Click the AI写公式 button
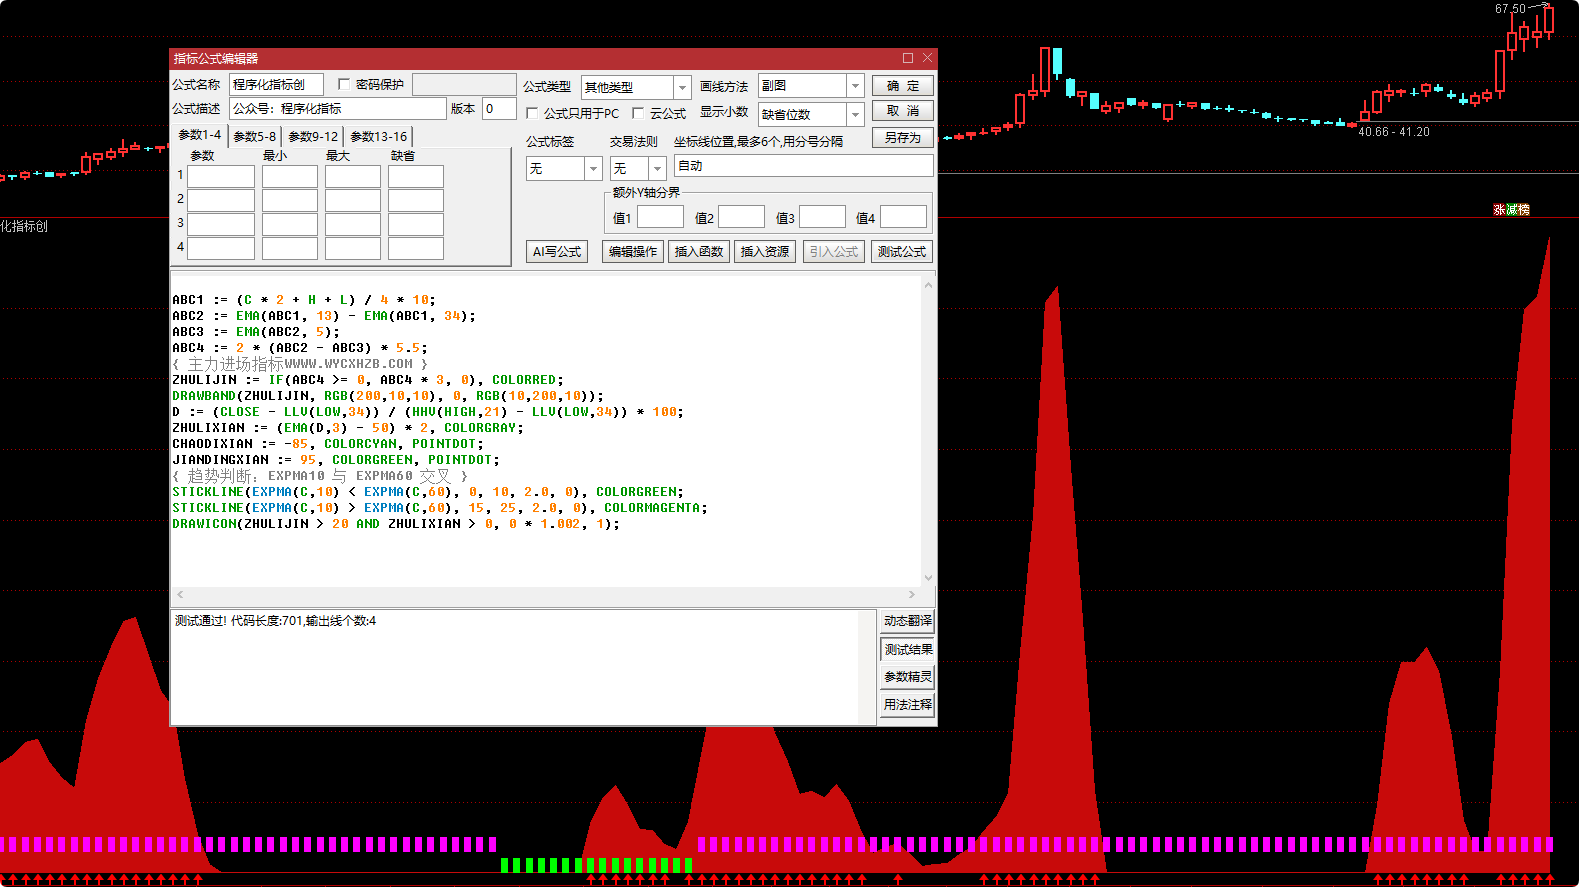1579x887 pixels. pyautogui.click(x=557, y=252)
